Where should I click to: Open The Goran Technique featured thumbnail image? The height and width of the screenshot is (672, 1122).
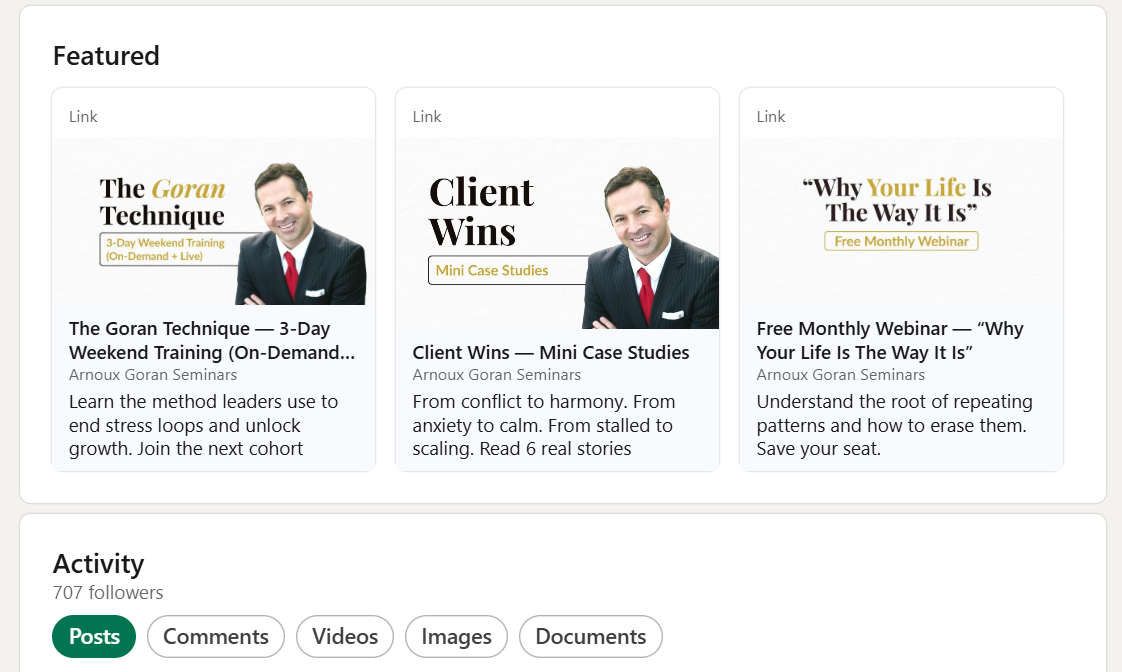(213, 221)
